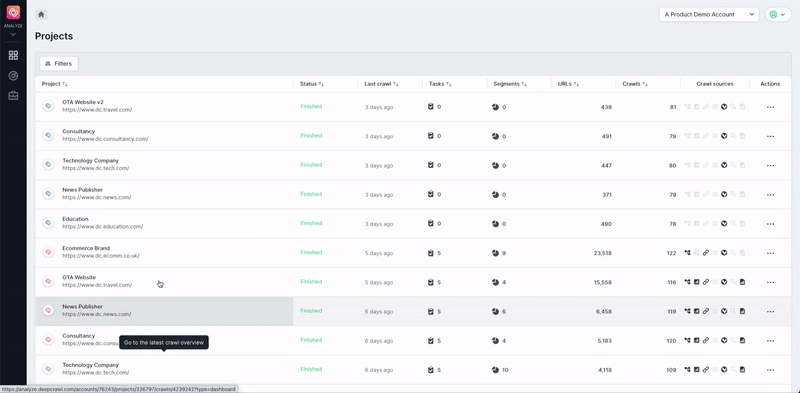Click the web crawl icon in the Education row
This screenshot has height=393, width=800.
coord(724,224)
